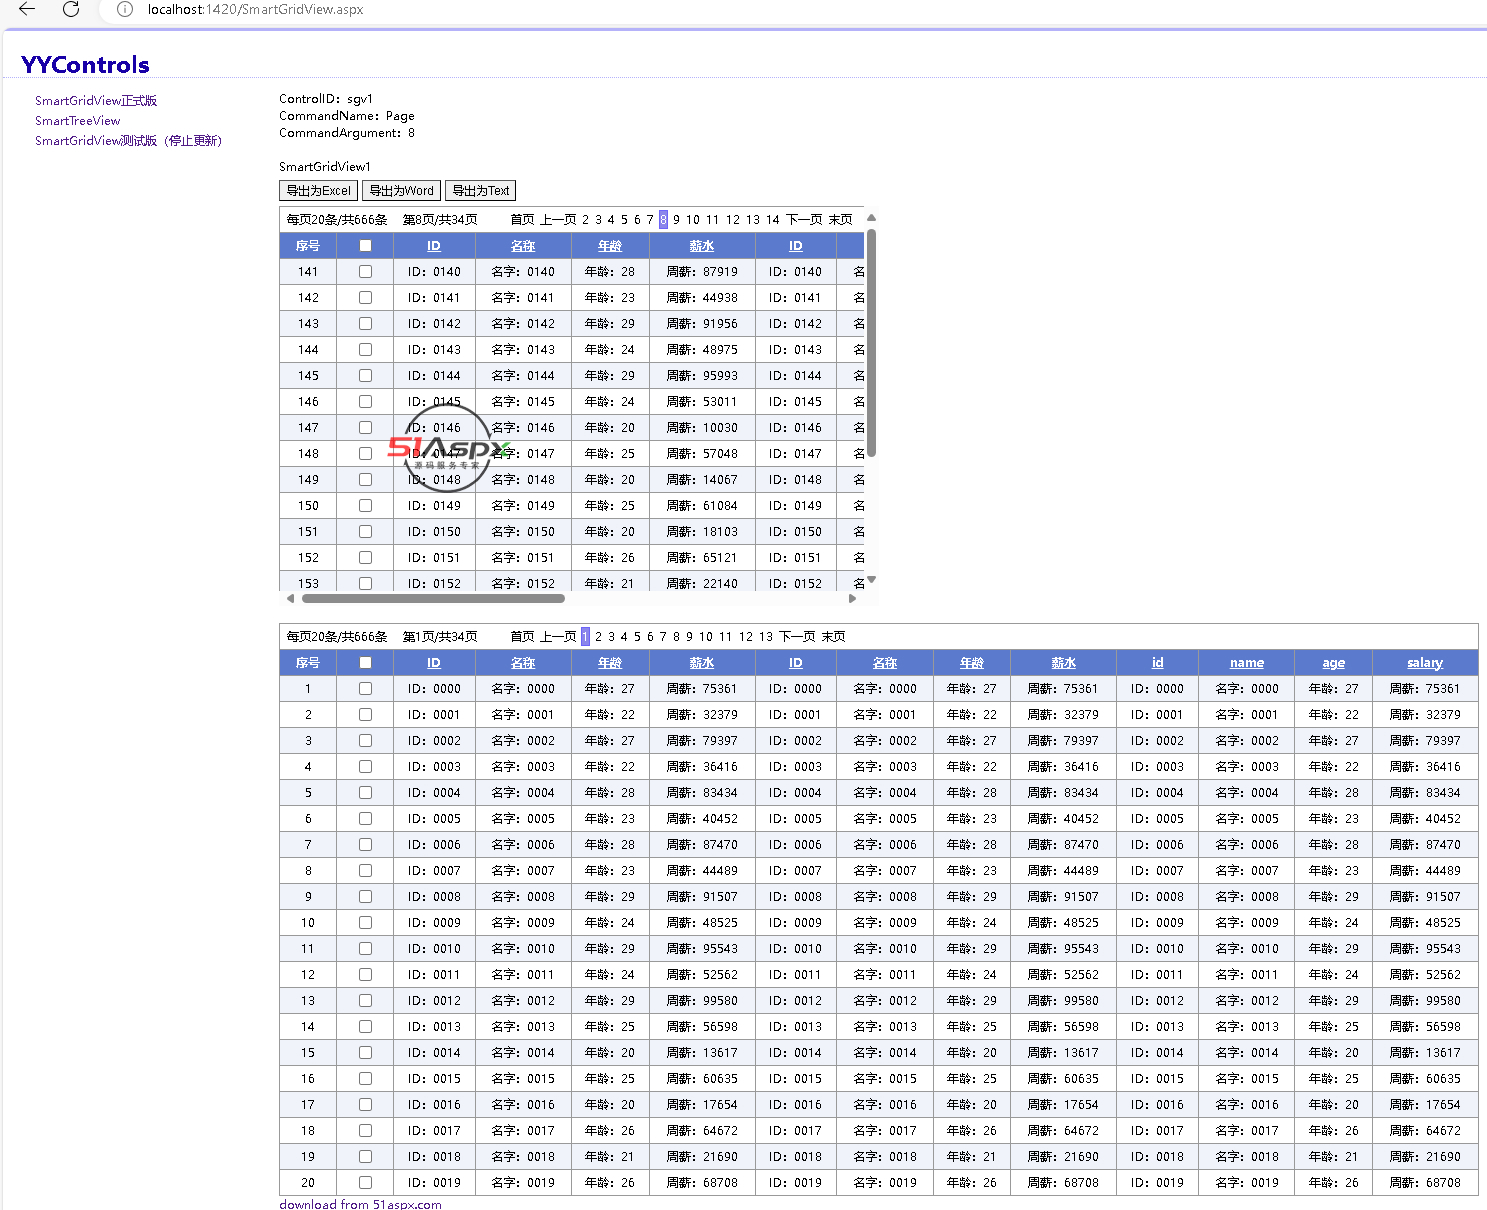1487x1210 pixels.
Task: Click the browser back arrow
Action: [27, 9]
